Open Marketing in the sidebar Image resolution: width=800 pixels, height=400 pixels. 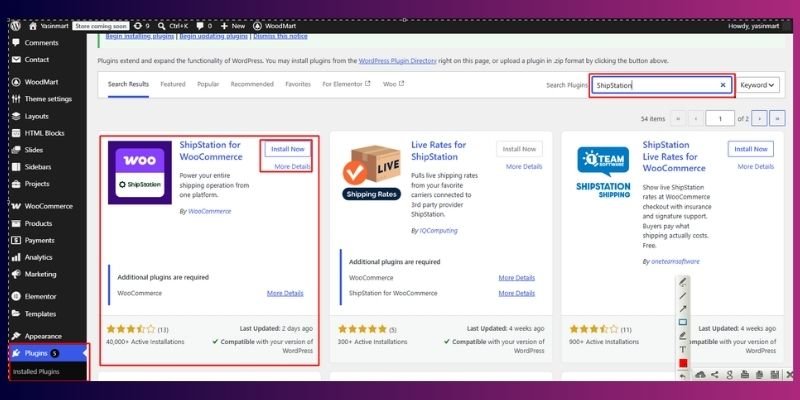pyautogui.click(x=40, y=274)
